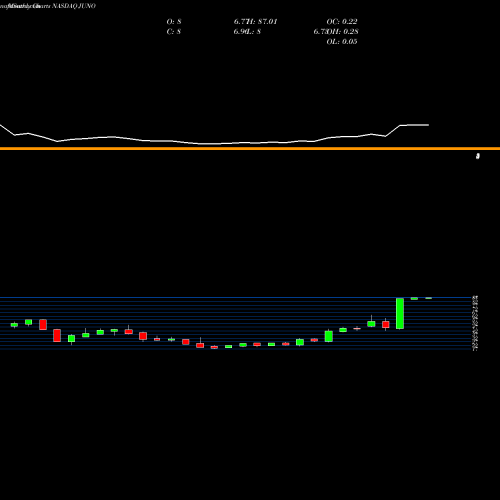Click the 'OL: 0.05' reading
500x500 pixels.
coord(342,42)
